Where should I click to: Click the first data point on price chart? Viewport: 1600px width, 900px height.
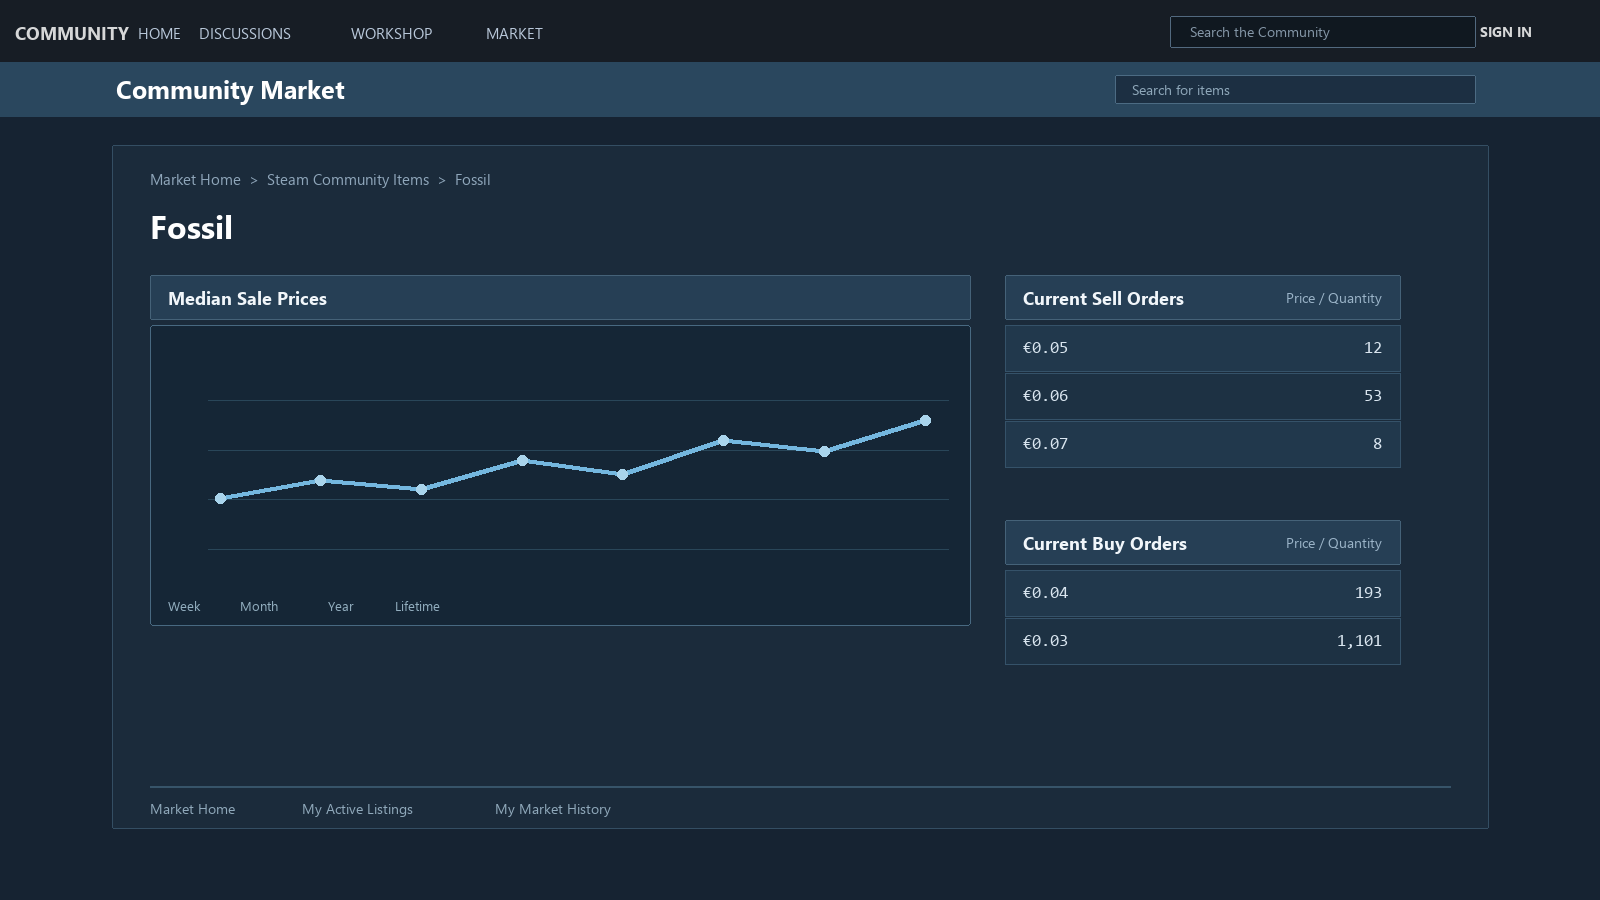click(221, 498)
